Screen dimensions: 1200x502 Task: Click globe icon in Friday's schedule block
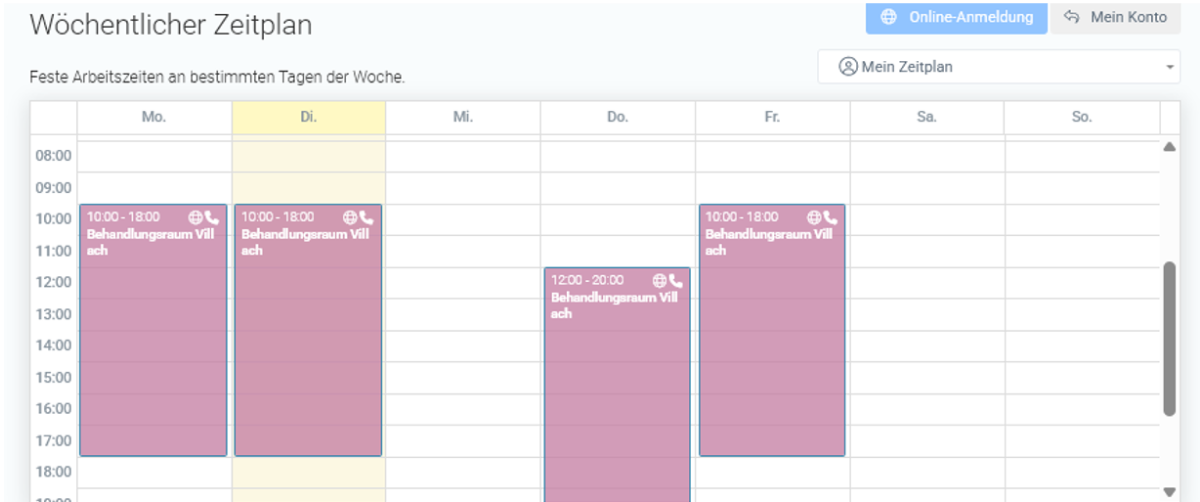click(x=814, y=217)
